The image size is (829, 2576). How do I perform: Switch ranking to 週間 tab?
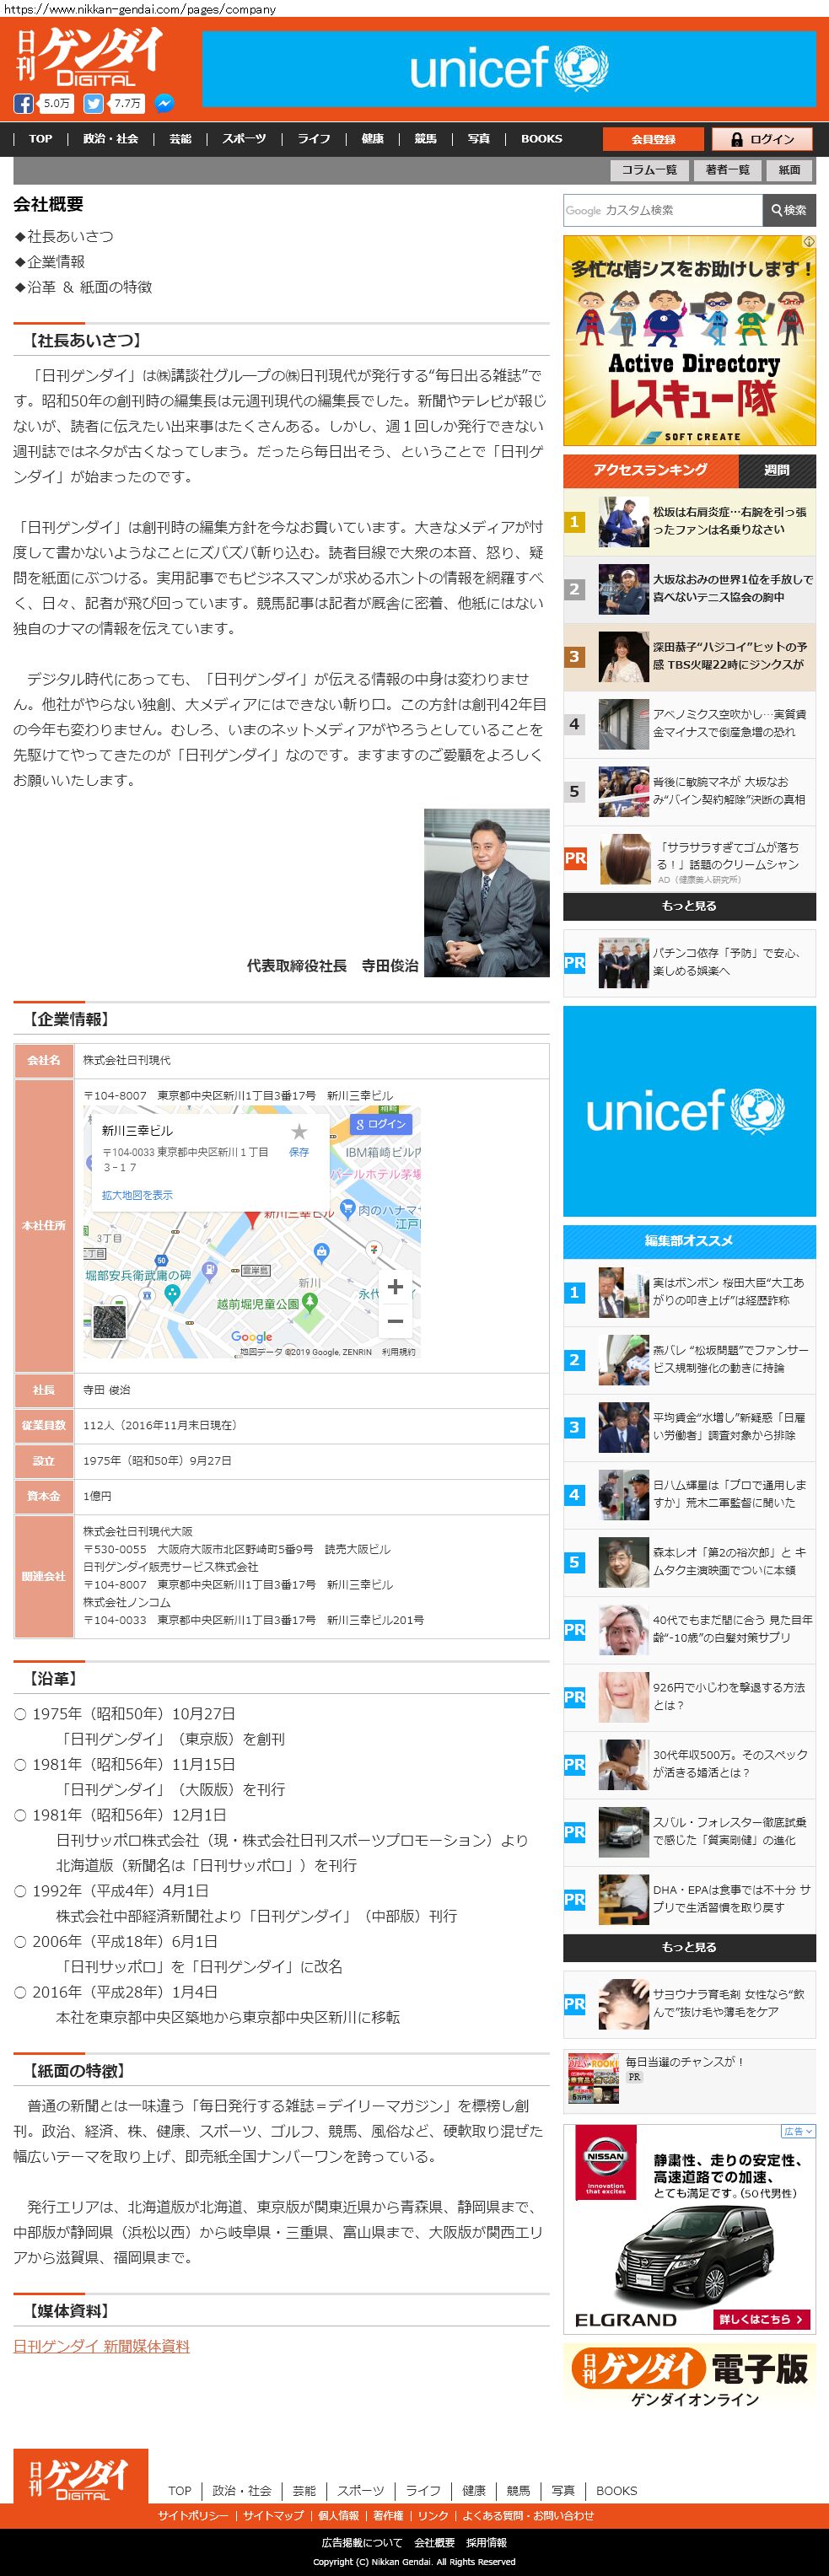pos(776,470)
